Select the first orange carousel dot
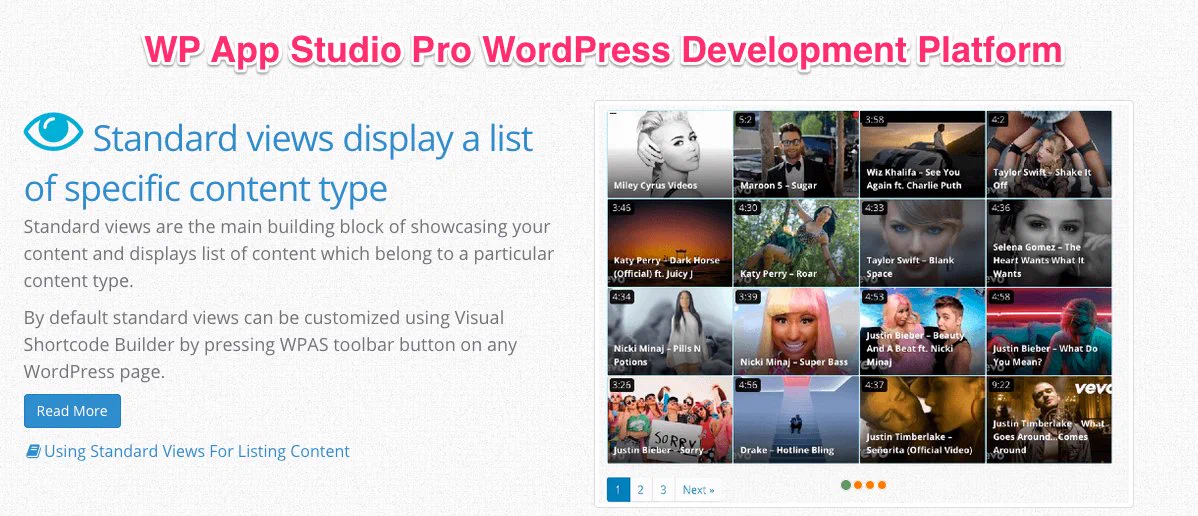Viewport: 1198px width, 516px height. point(858,485)
